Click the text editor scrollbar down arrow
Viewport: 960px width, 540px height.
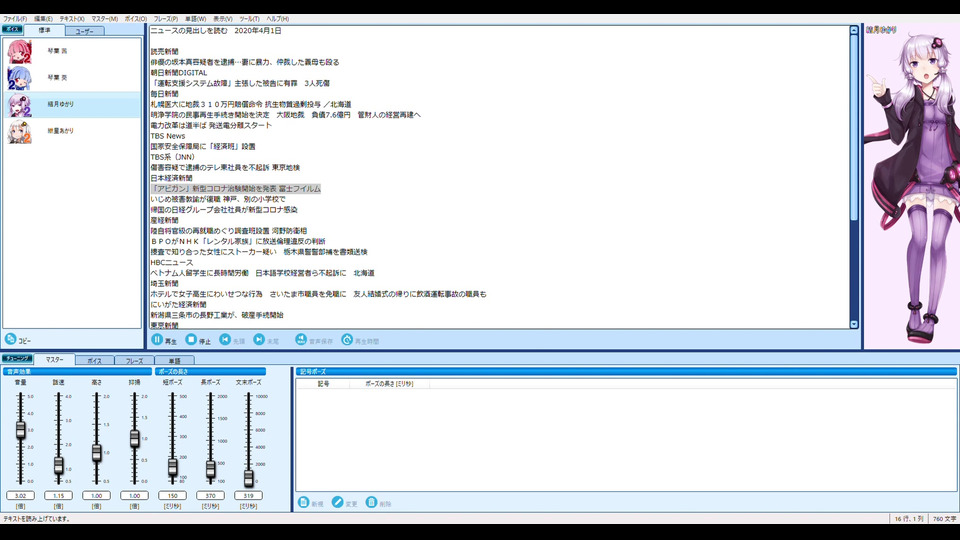[854, 324]
